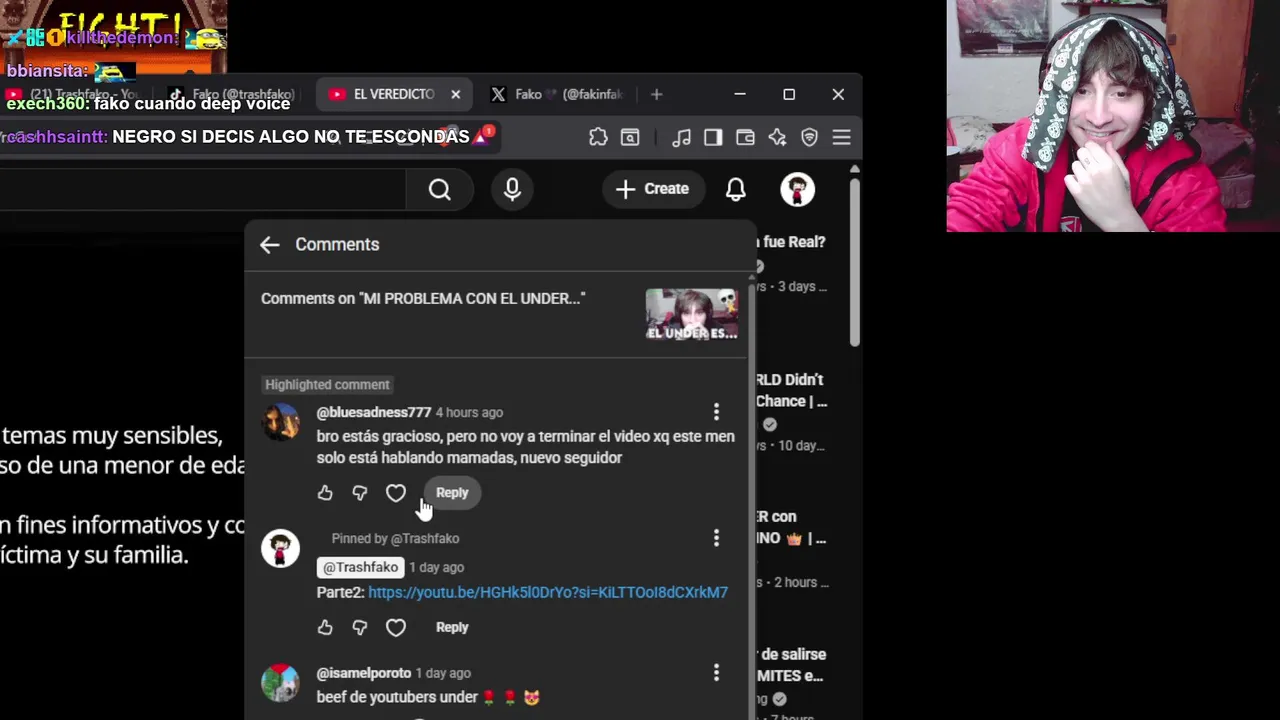The height and width of the screenshot is (720, 1280).
Task: Switch to the Fako X browser tab
Action: (x=558, y=94)
